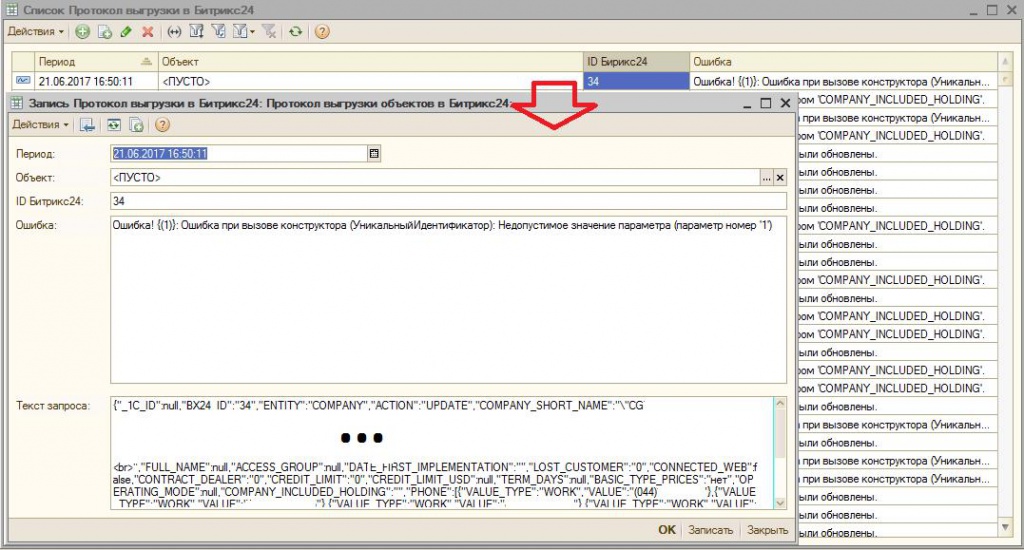Click the Записать button

(x=711, y=530)
